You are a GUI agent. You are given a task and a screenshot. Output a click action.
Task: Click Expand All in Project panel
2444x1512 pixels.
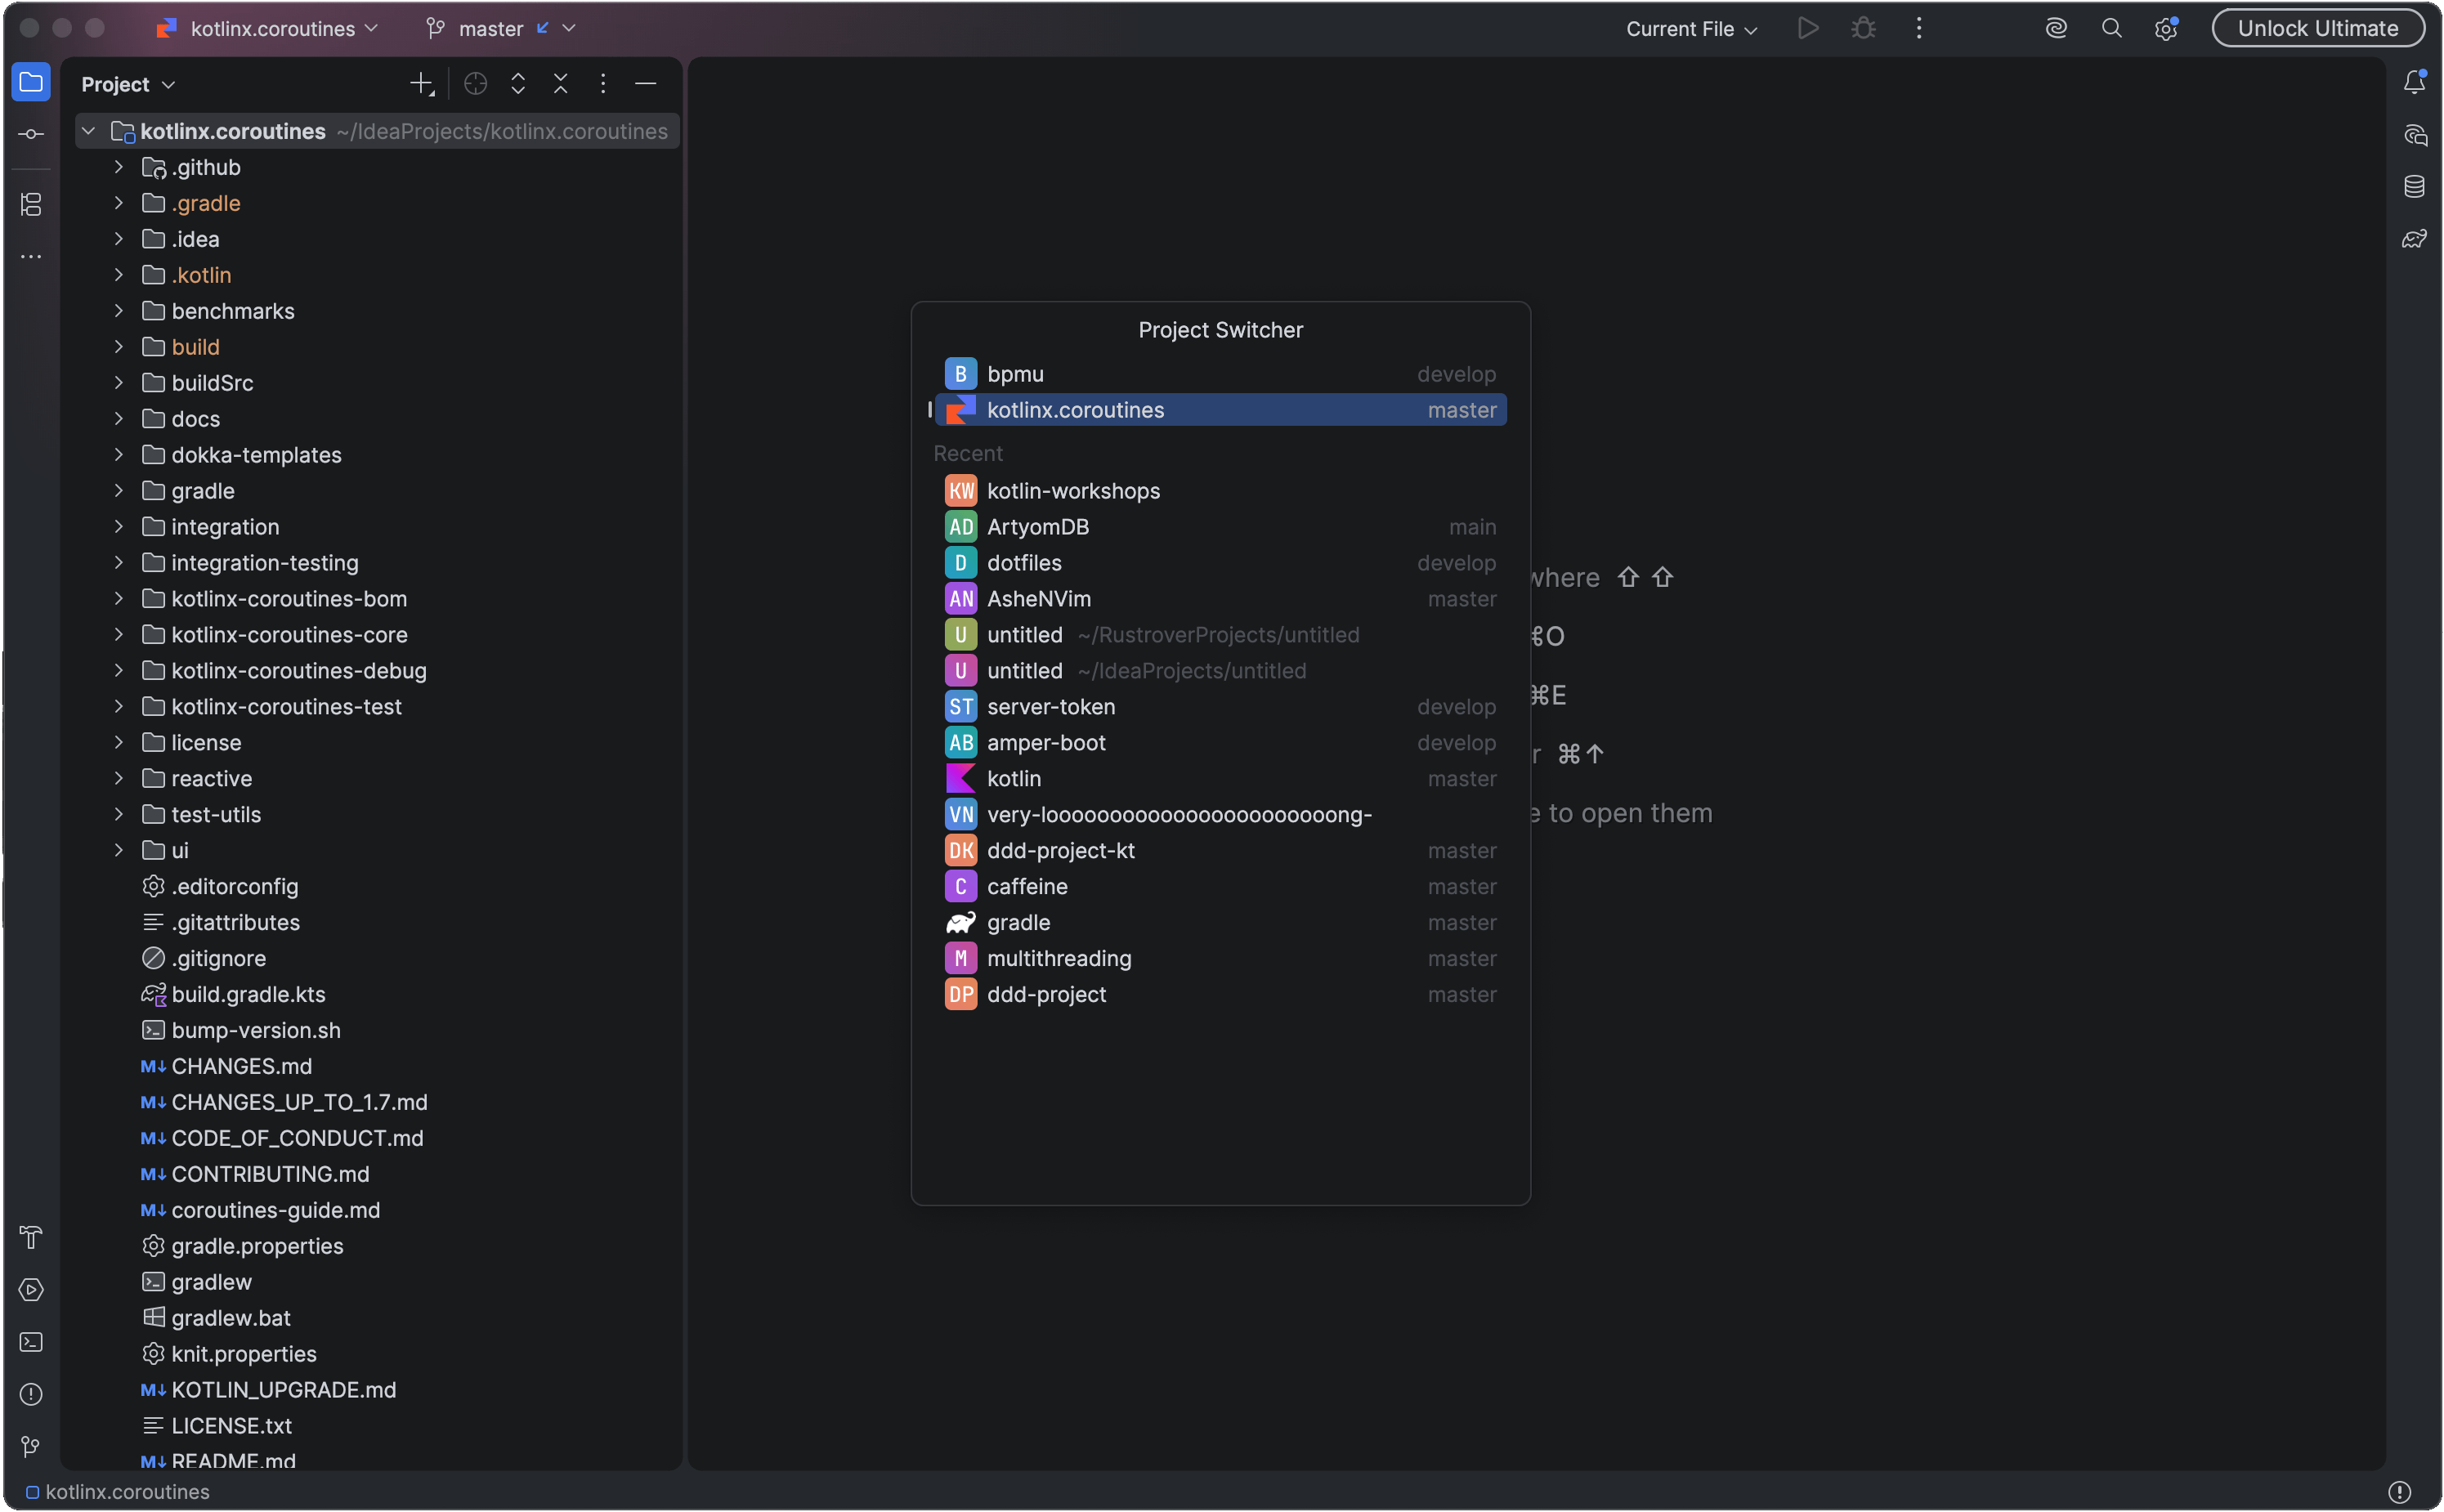pyautogui.click(x=518, y=84)
